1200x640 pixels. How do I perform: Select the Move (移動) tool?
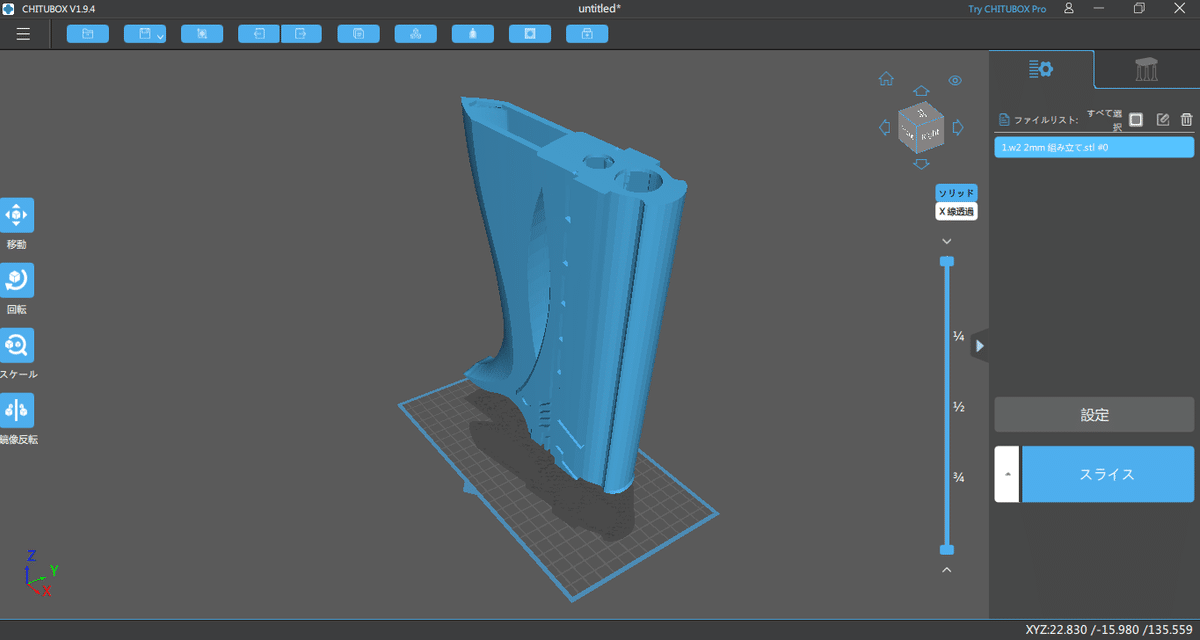coord(17,215)
